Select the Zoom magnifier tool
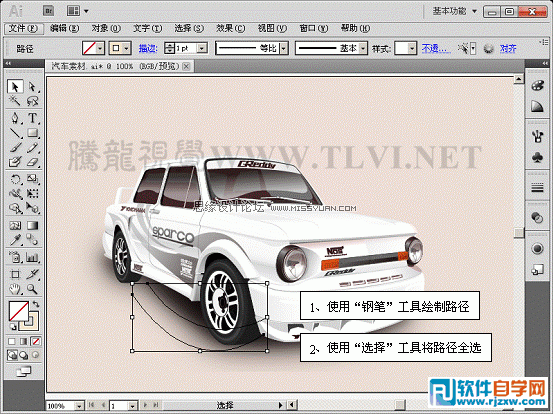 tap(32, 289)
